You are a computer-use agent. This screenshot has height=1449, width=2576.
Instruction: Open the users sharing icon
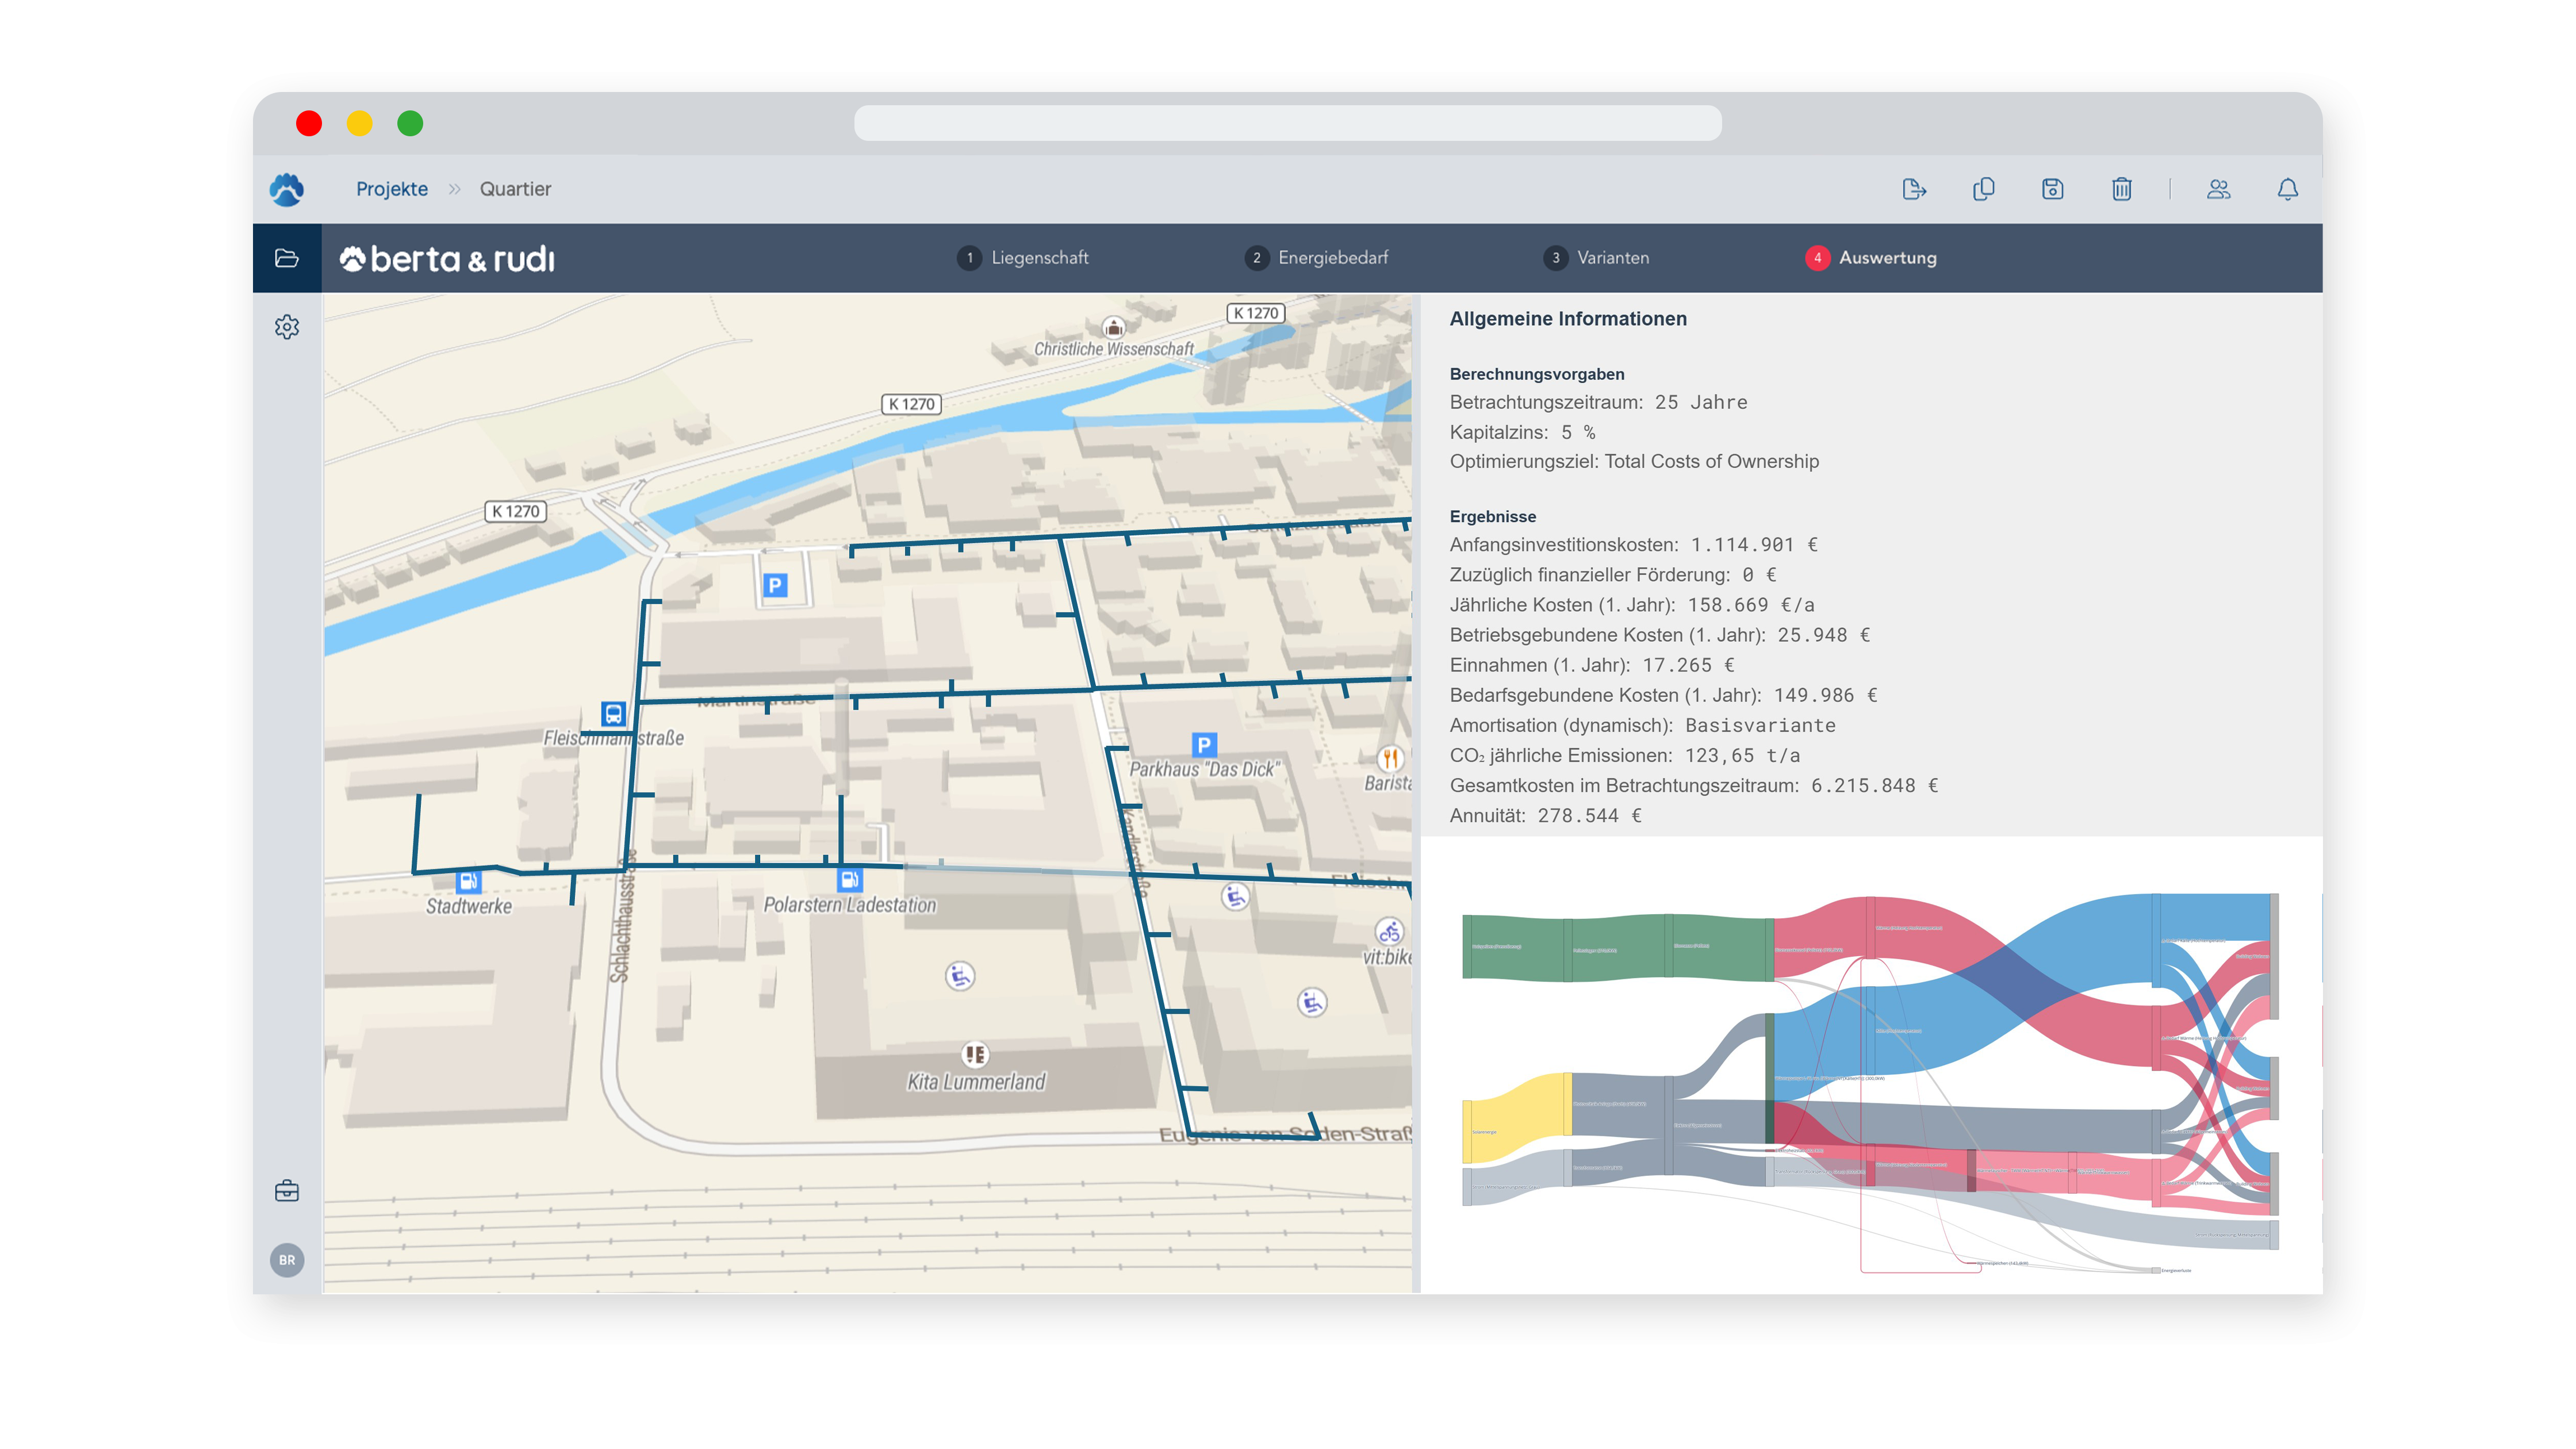click(x=2218, y=189)
